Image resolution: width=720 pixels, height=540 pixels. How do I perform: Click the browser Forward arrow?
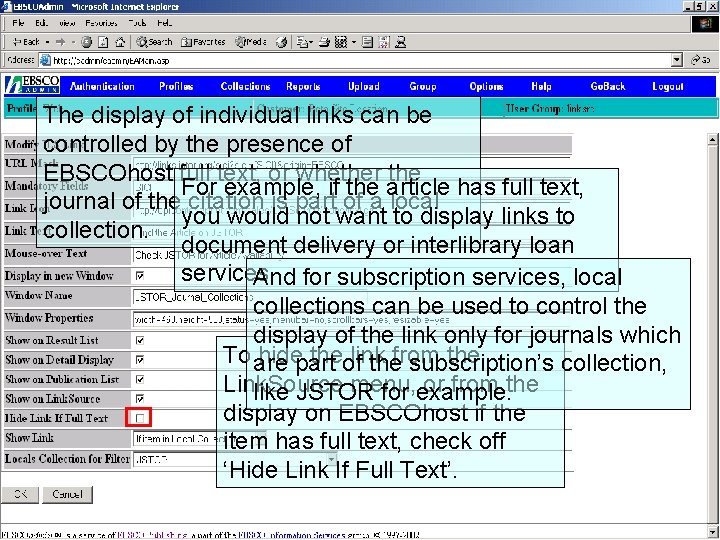61,42
